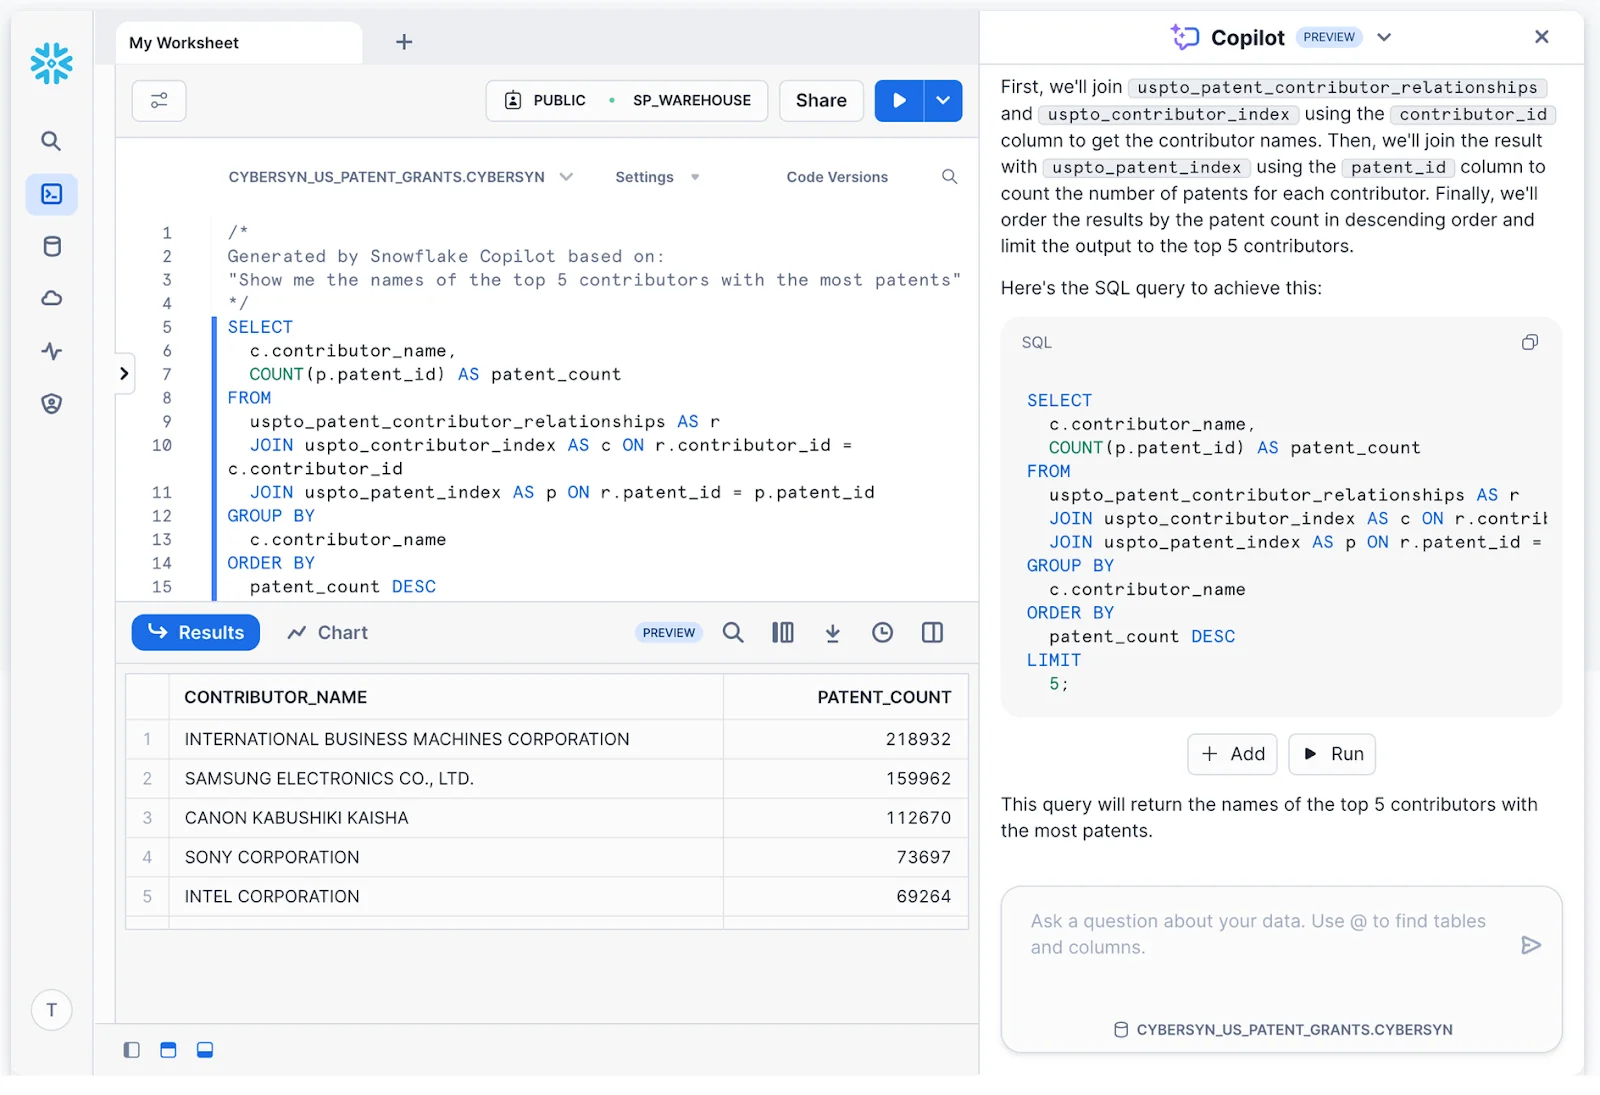1600x1095 pixels.
Task: Click the CYBERSYN_US_PATENT_GRANTS.CYBERSYN label in Copilot
Action: coord(1284,1030)
